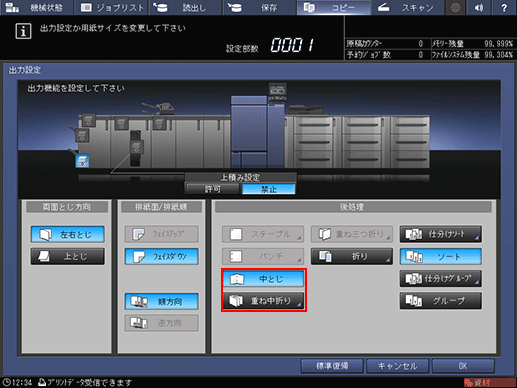Click the 設定部数 0001 copy count
Image resolution: width=517 pixels, height=388 pixels.
(x=292, y=44)
